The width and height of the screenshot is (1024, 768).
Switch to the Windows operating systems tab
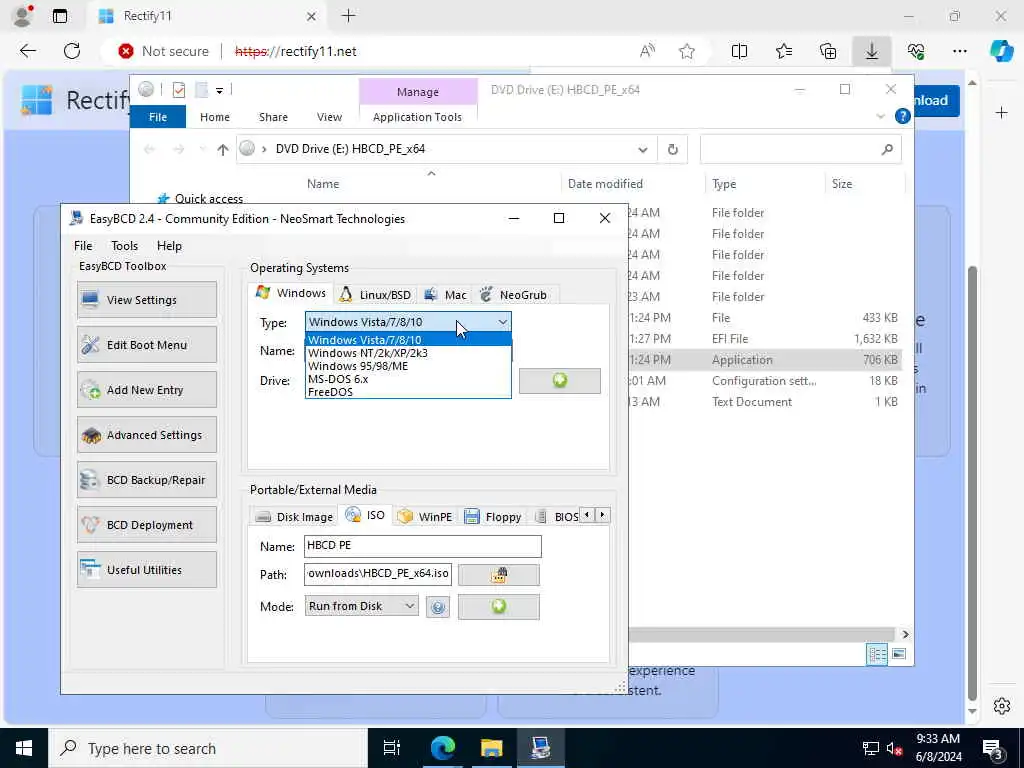291,293
